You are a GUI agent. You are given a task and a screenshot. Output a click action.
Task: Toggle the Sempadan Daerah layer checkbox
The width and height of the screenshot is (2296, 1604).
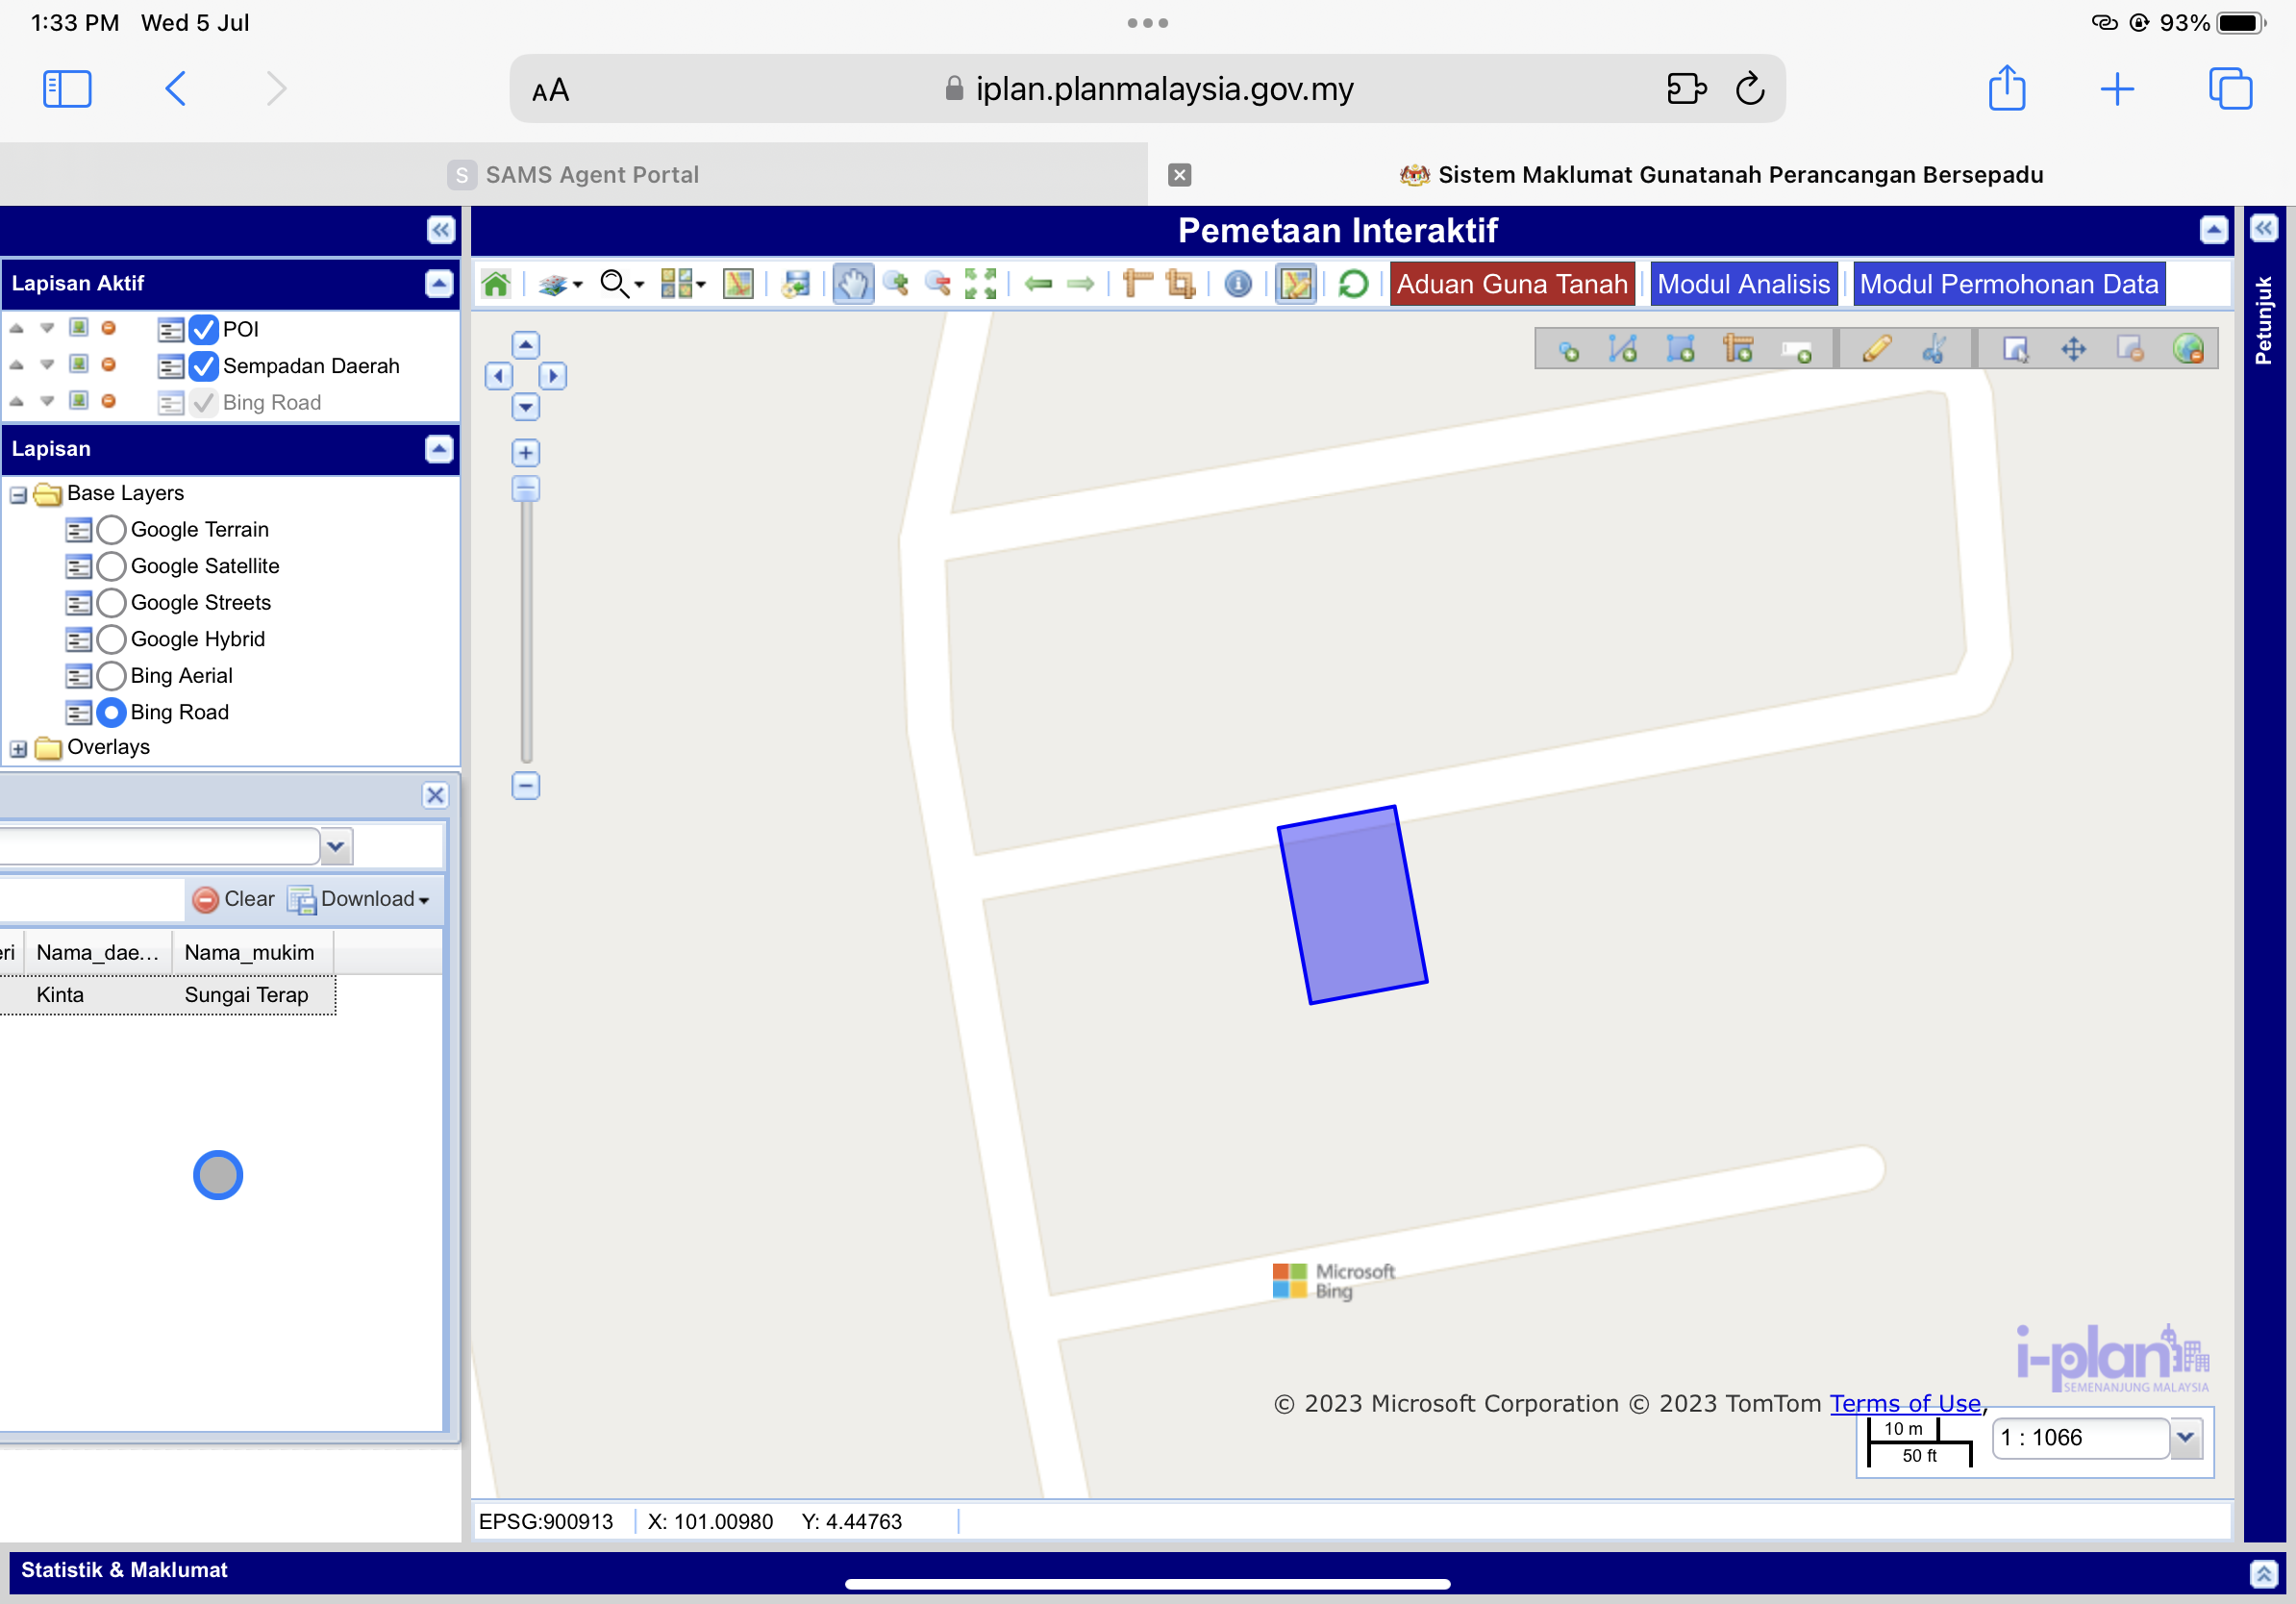click(x=203, y=366)
